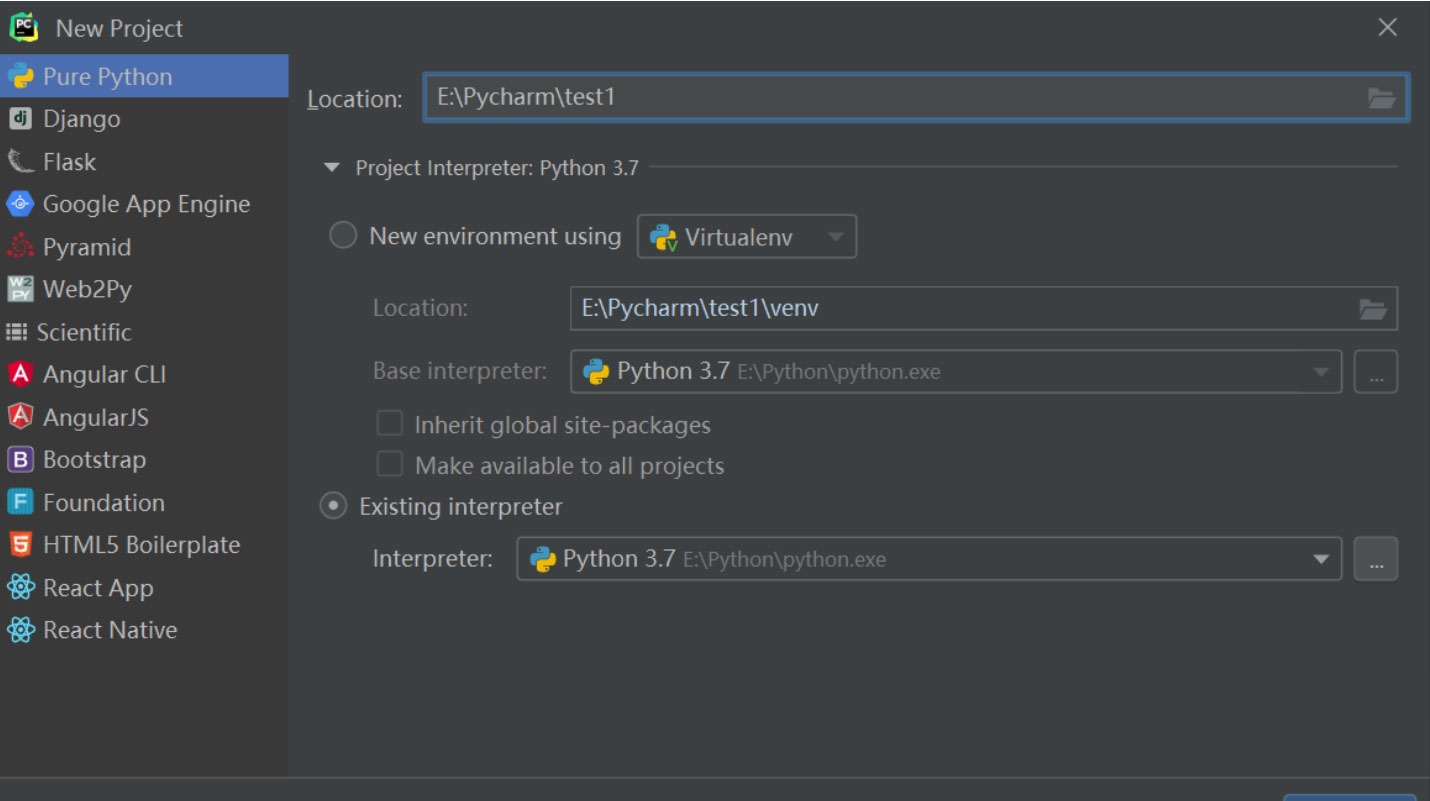
Task: Choose Pyramid project type
Action: point(144,247)
